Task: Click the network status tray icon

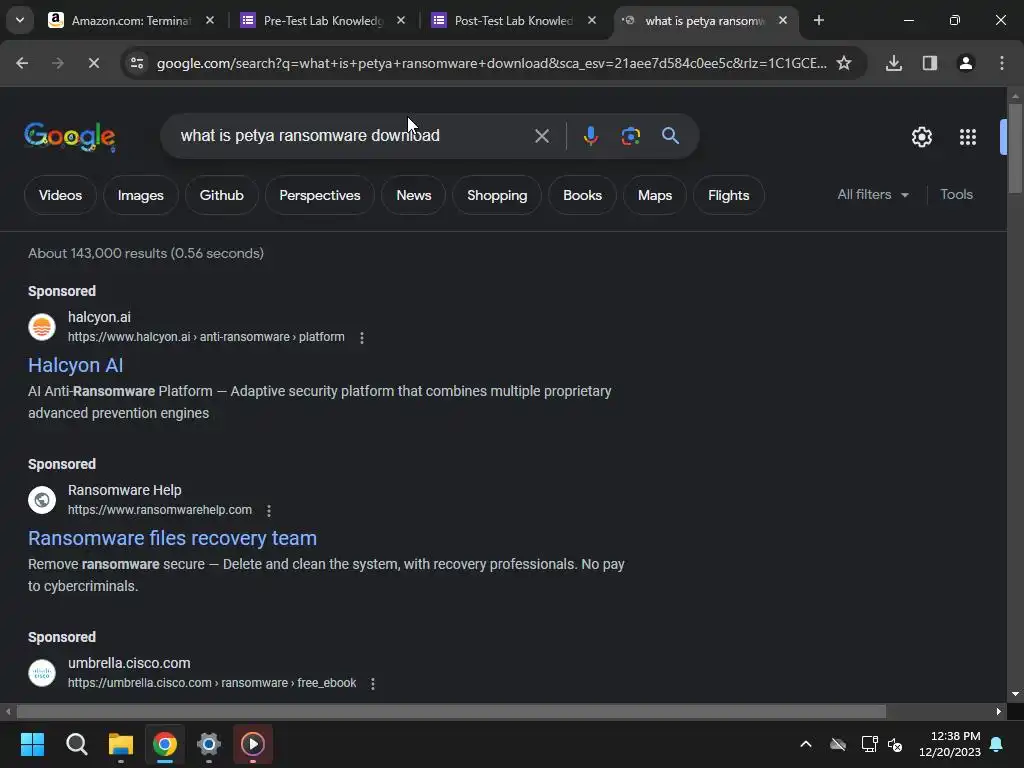Action: pyautogui.click(x=869, y=744)
